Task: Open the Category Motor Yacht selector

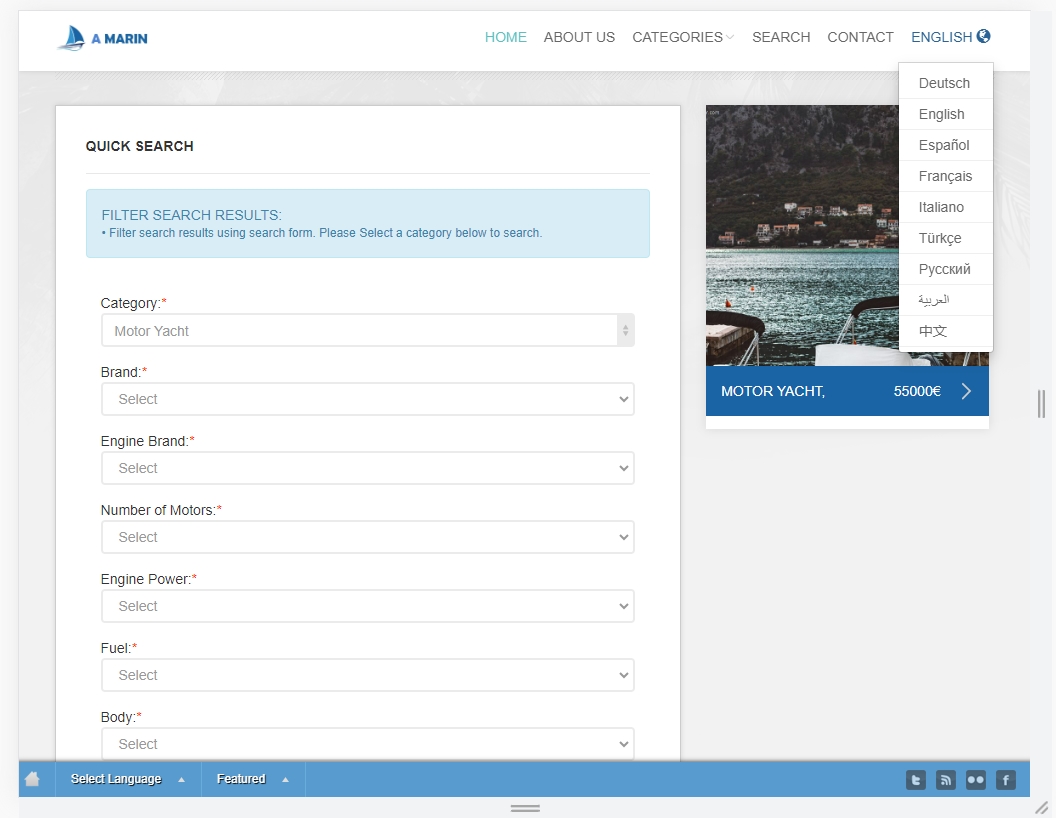Action: point(368,331)
